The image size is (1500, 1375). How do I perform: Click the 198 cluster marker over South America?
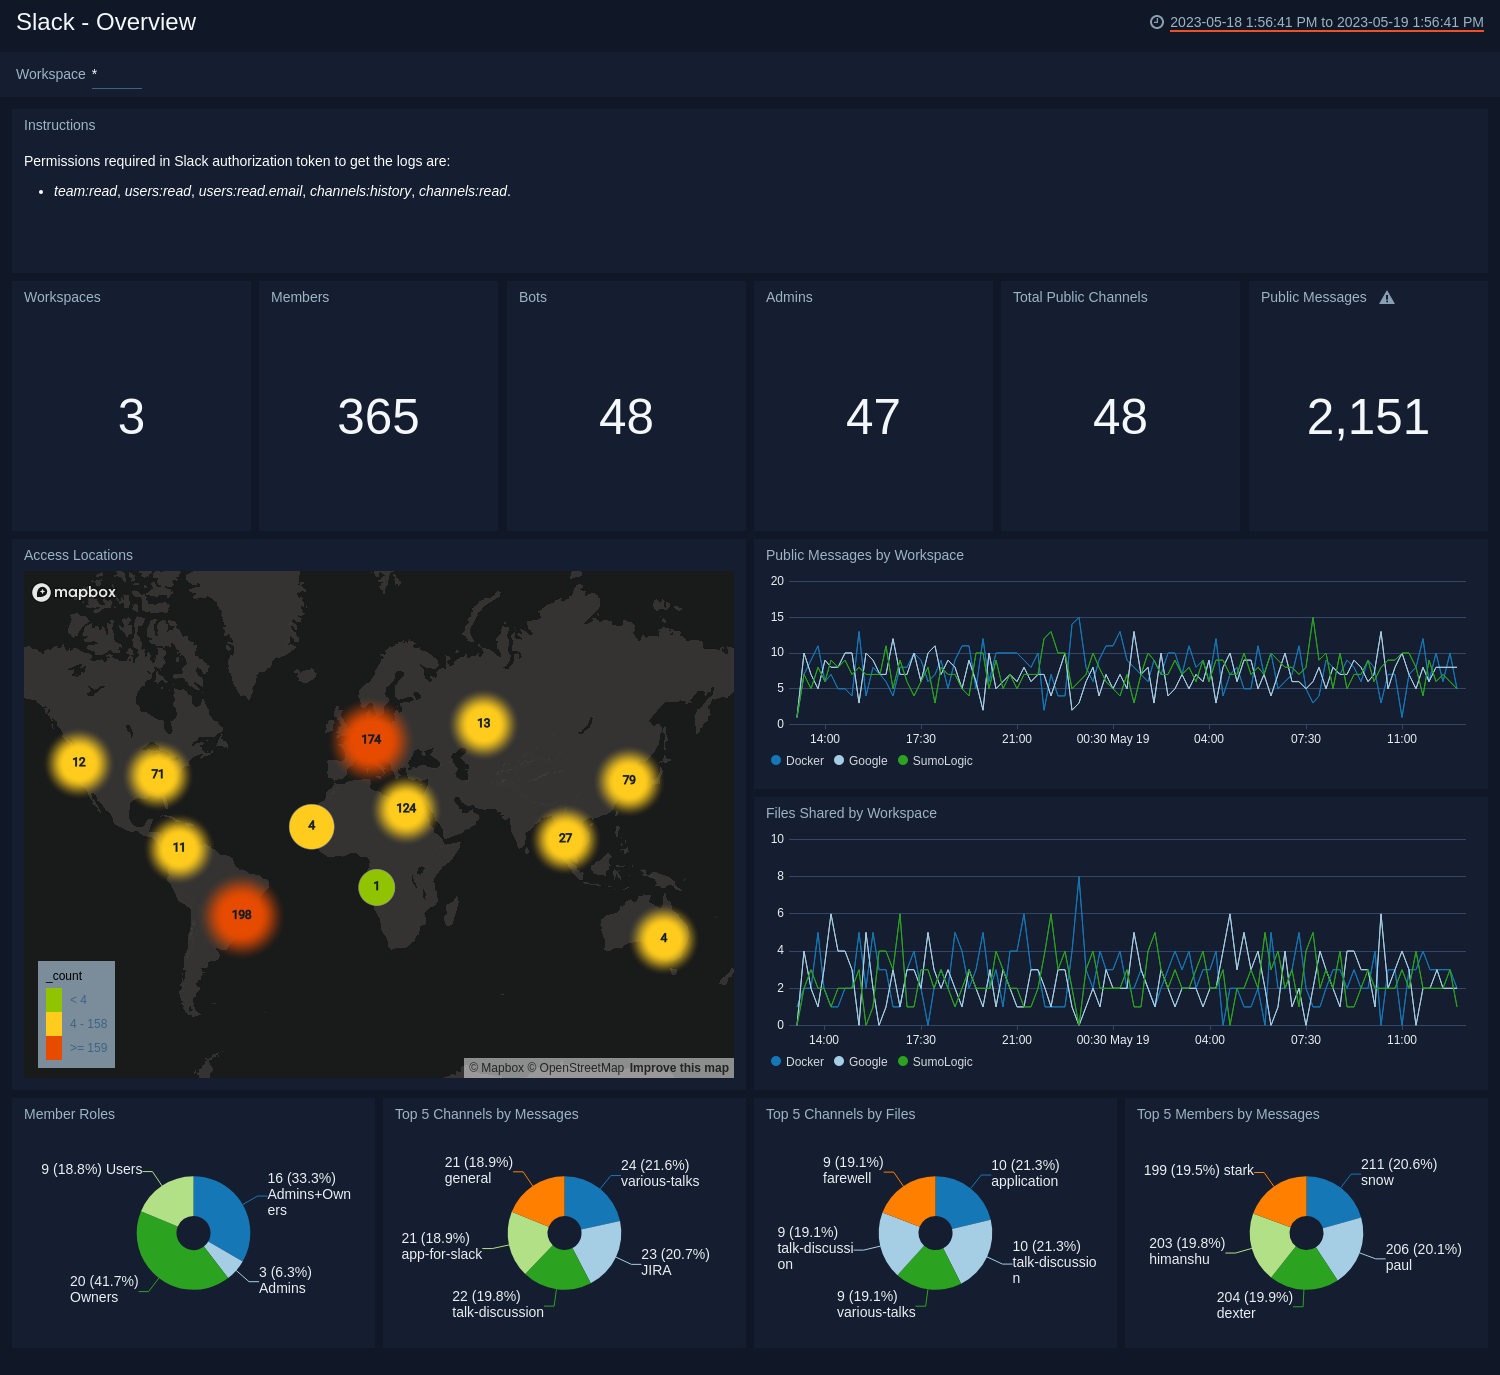[x=240, y=913]
